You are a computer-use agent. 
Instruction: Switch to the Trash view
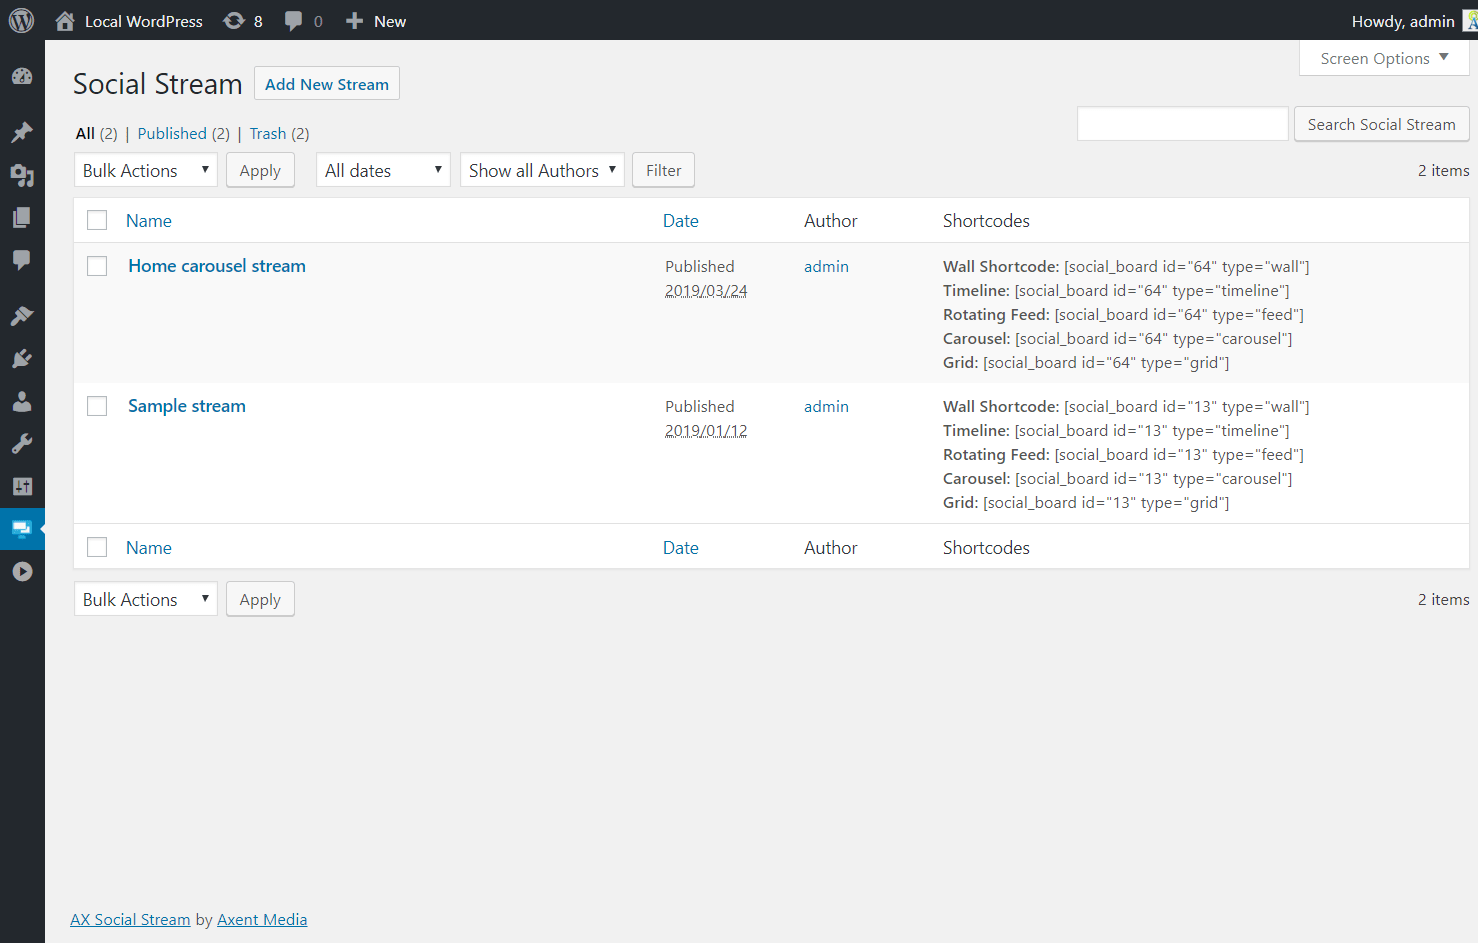pyautogui.click(x=267, y=134)
